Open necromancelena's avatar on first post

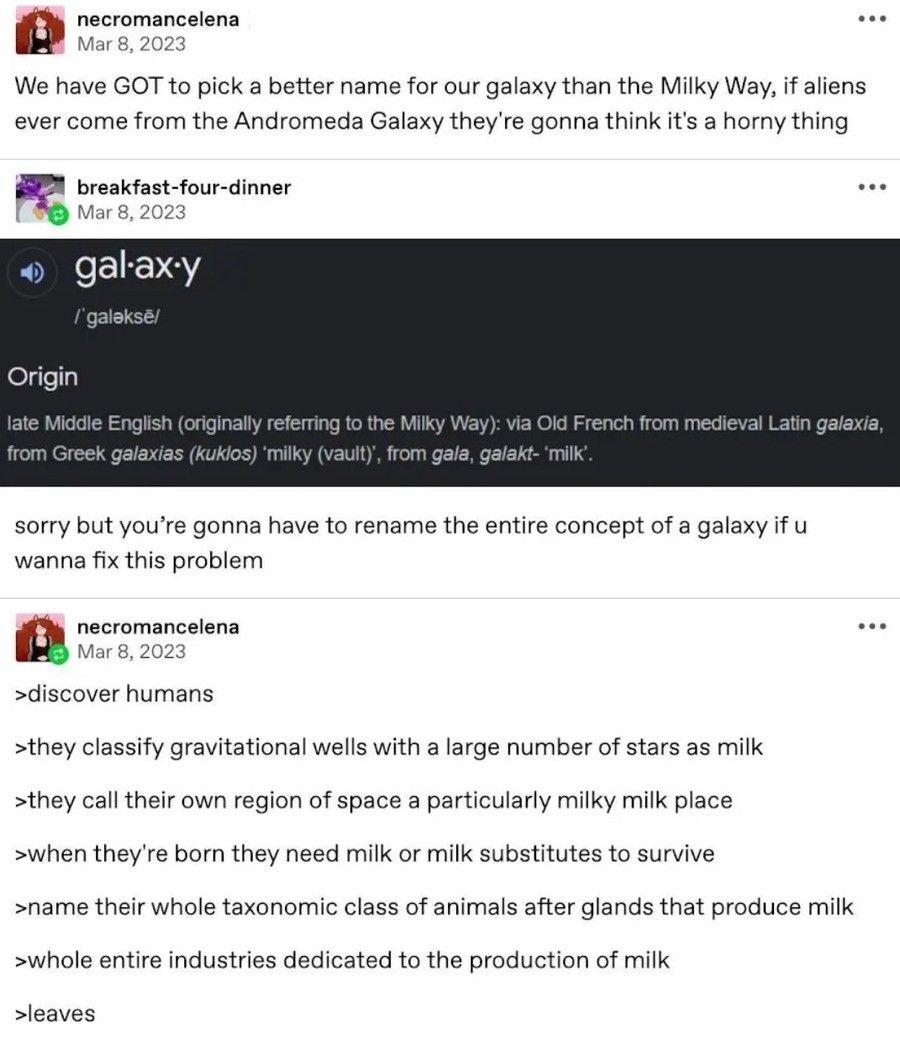(x=40, y=30)
